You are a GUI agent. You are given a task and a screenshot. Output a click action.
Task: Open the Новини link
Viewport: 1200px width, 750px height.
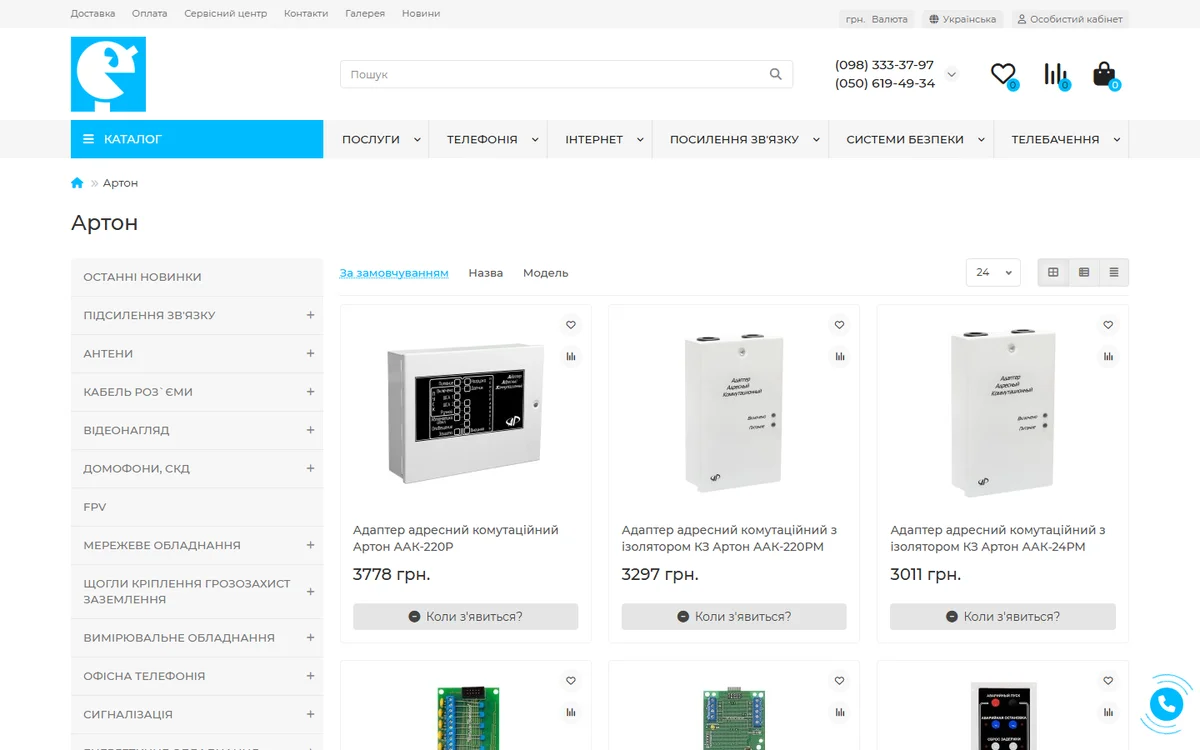coord(421,14)
